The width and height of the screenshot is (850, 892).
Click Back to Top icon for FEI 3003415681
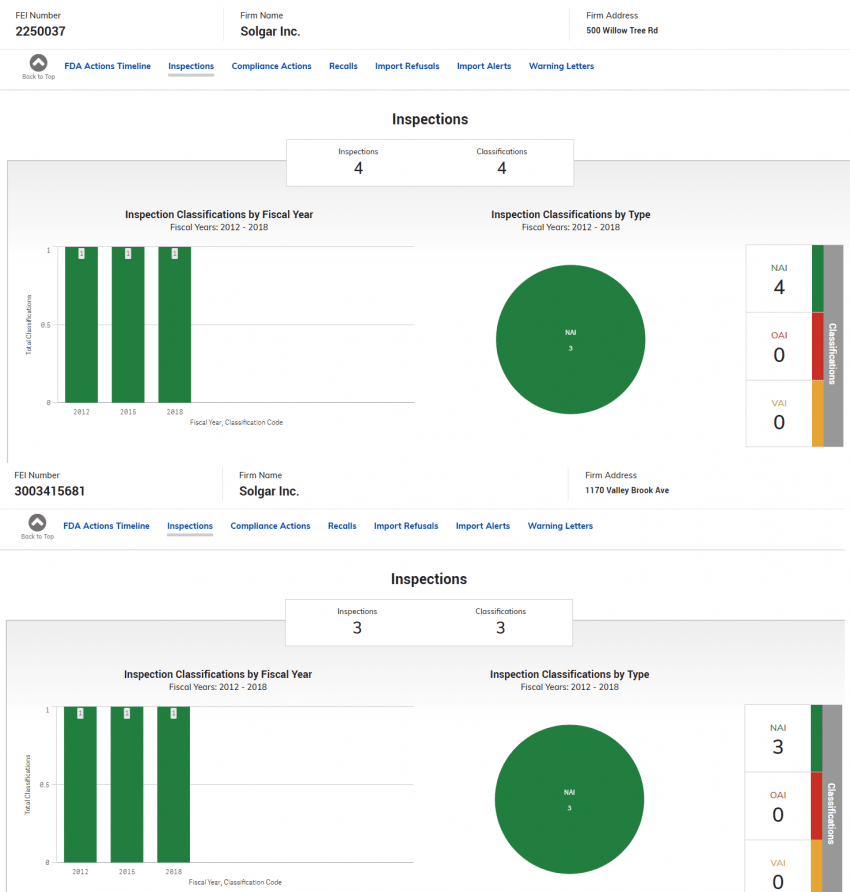click(38, 522)
